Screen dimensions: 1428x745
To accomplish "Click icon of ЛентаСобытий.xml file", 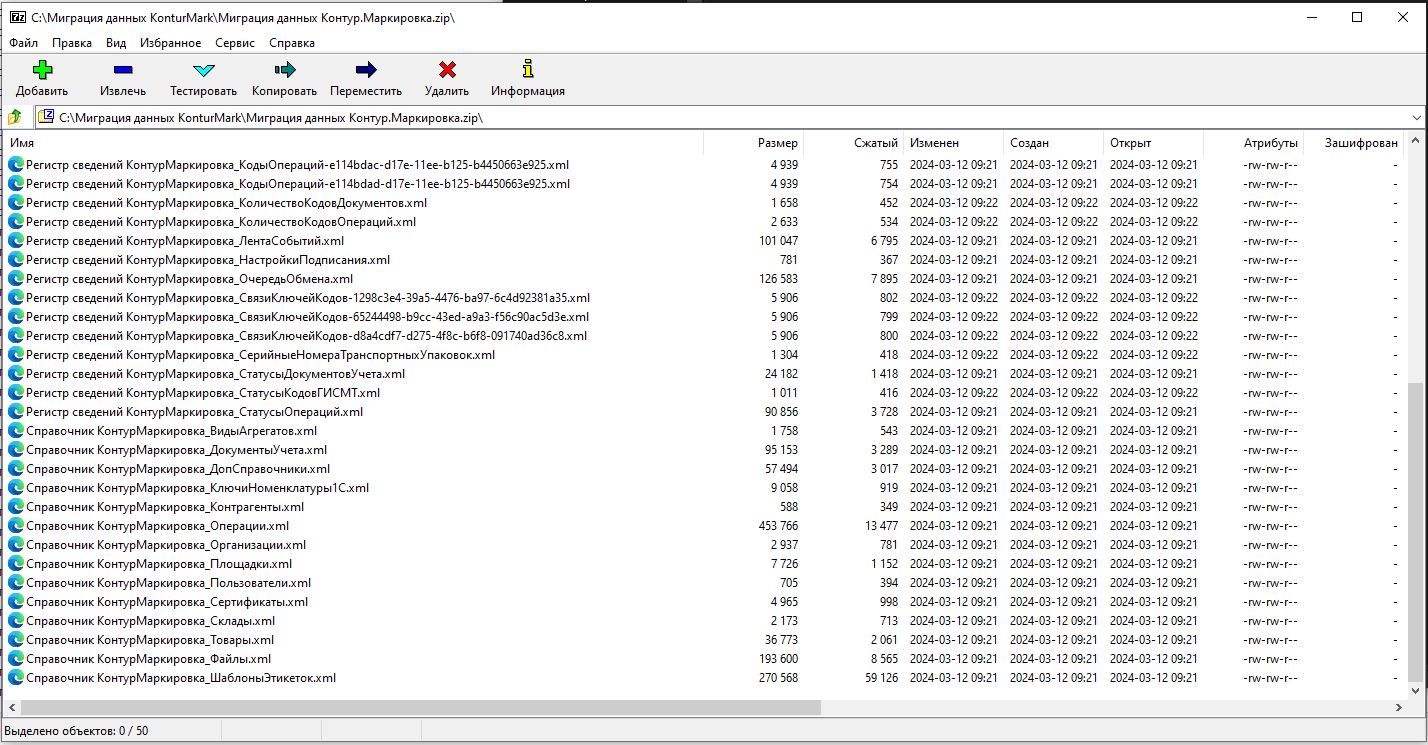I will click(15, 241).
